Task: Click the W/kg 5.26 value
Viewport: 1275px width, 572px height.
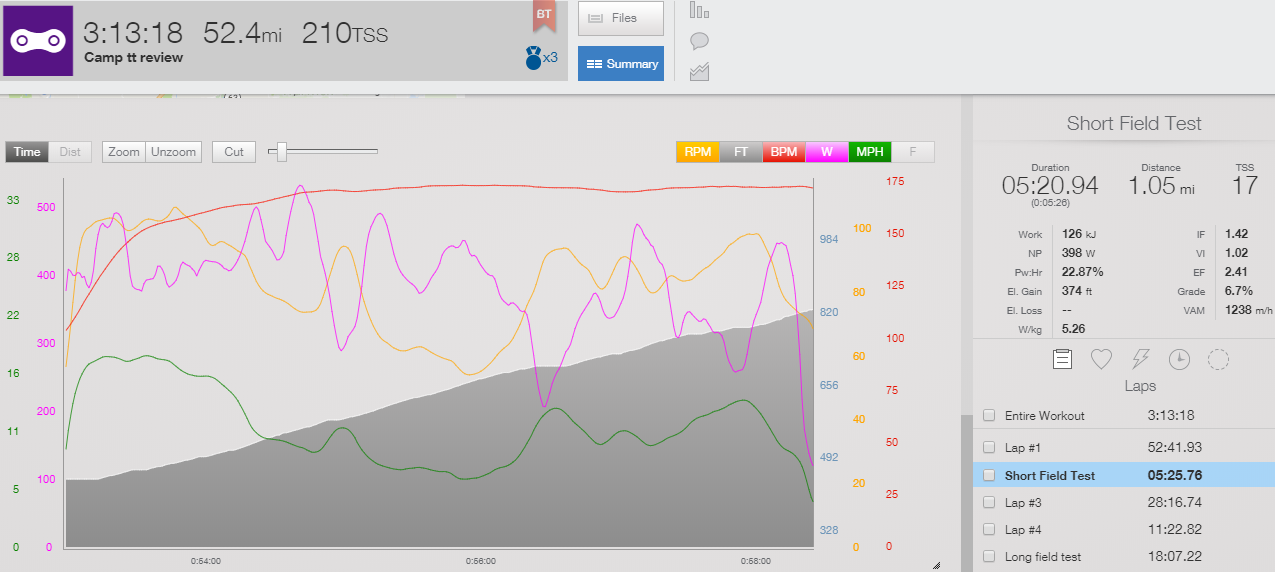Action: pyautogui.click(x=1071, y=329)
